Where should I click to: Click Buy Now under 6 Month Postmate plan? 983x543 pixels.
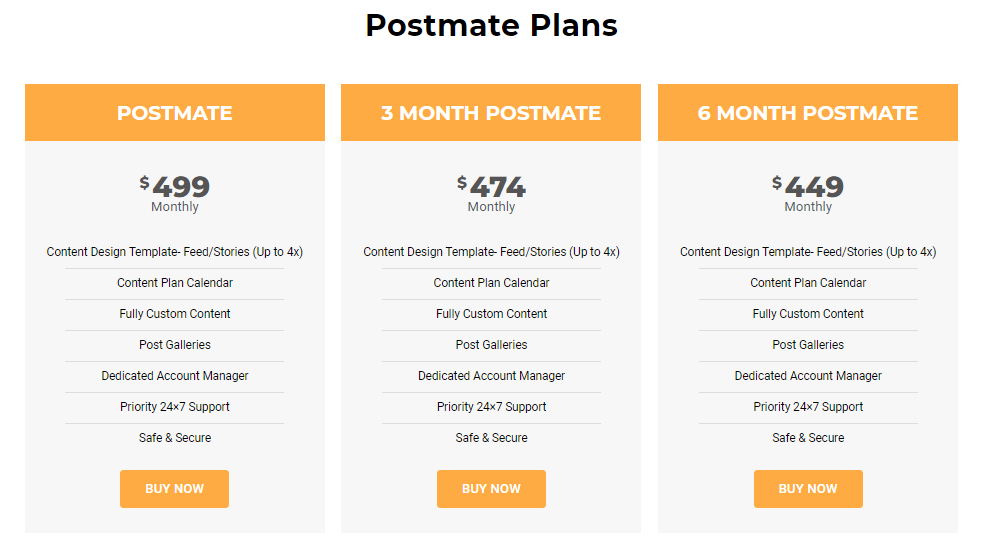[808, 488]
